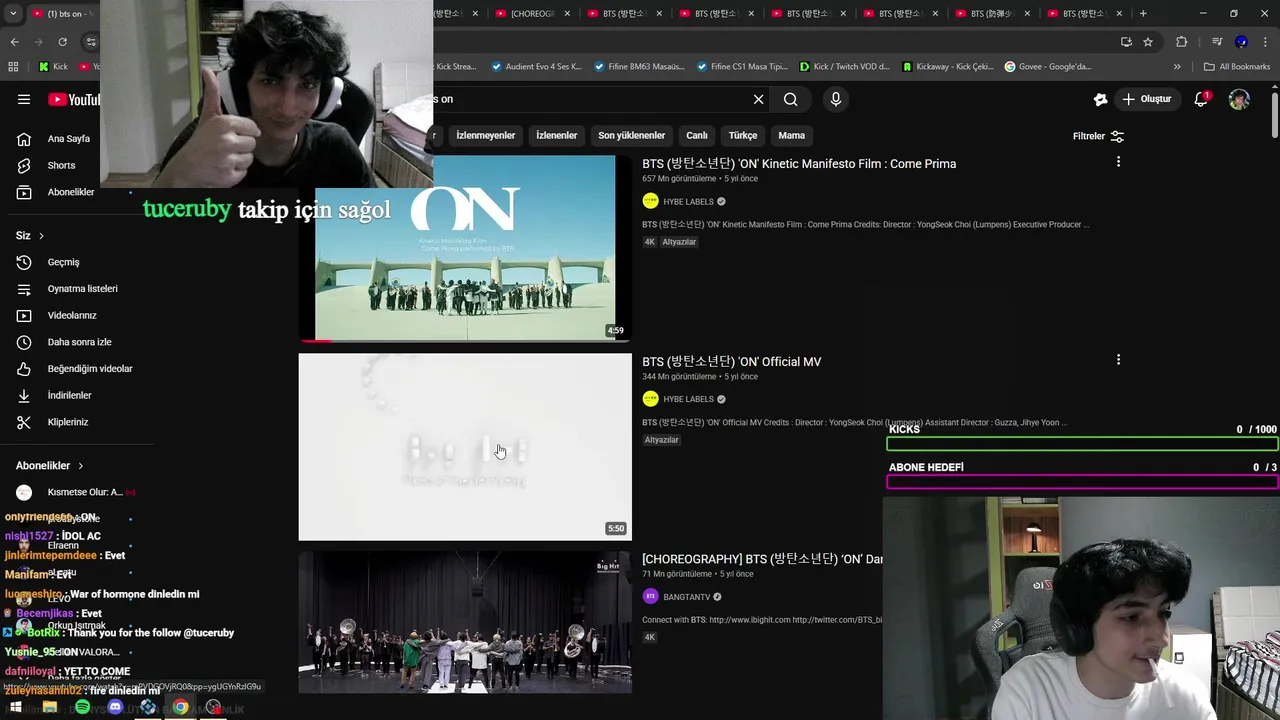Go back in Chrome
The width and height of the screenshot is (1280, 720).
click(x=14, y=42)
